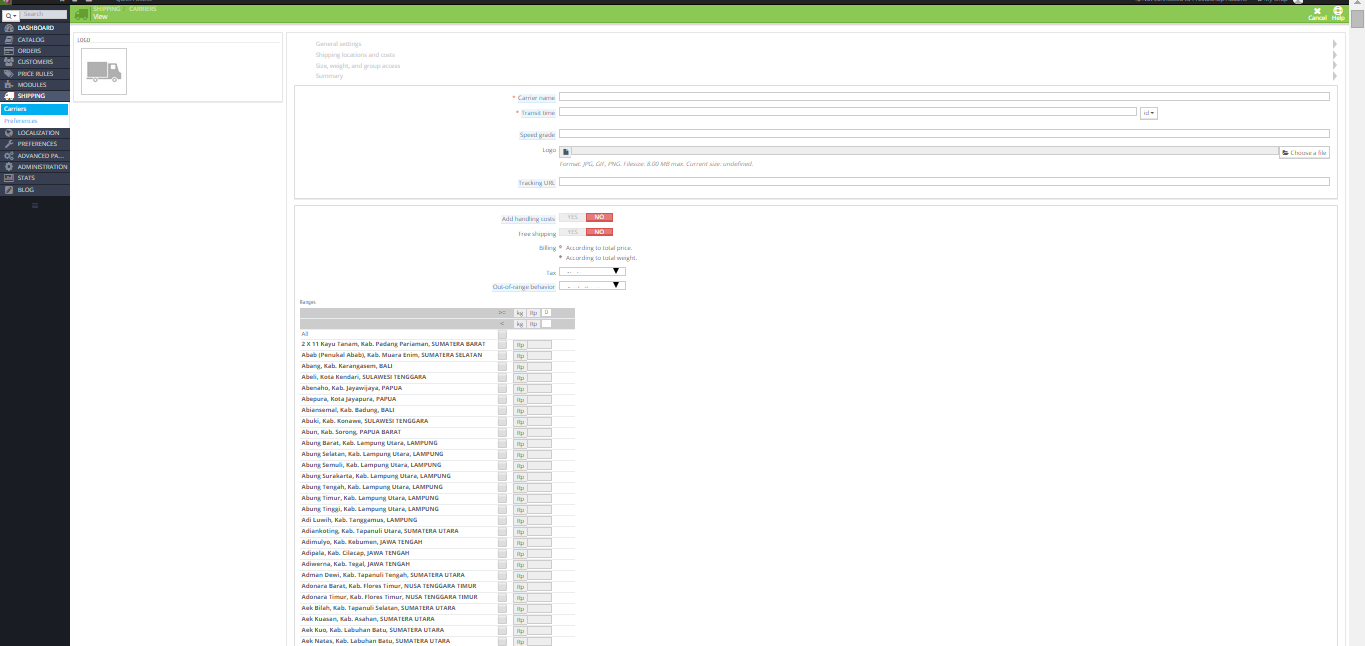
Task: Click the Shipping breadcrumb link
Action: click(107, 9)
